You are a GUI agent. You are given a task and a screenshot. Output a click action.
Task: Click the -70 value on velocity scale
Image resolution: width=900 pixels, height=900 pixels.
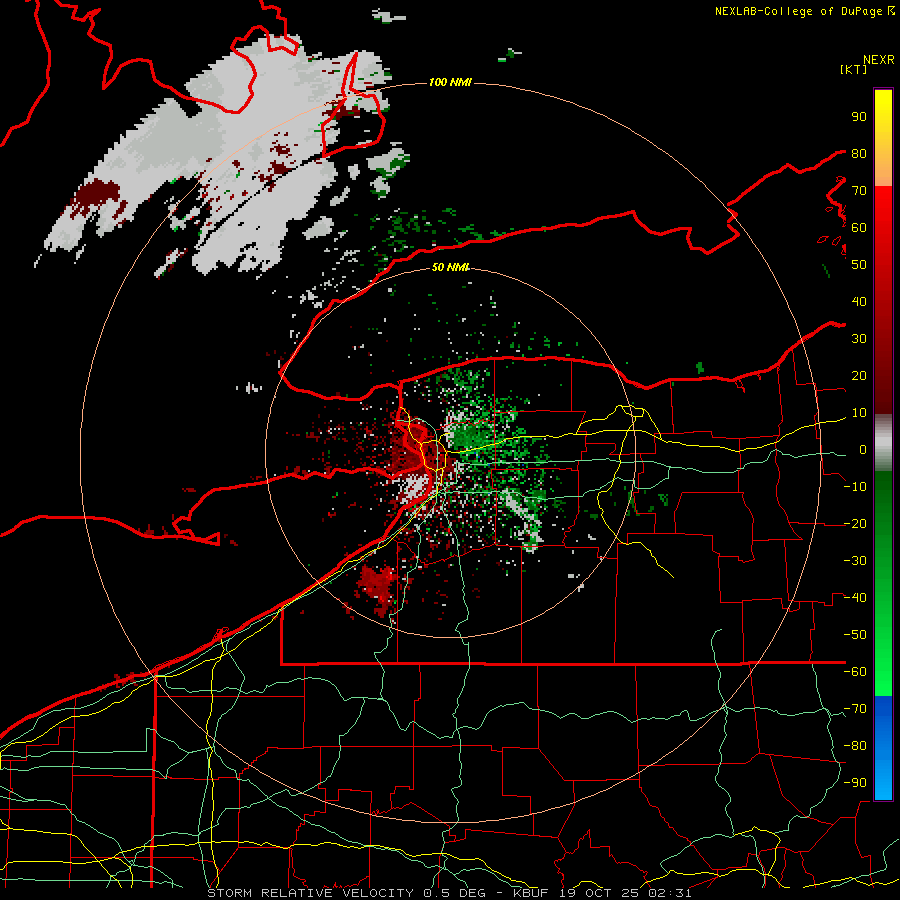coord(855,709)
